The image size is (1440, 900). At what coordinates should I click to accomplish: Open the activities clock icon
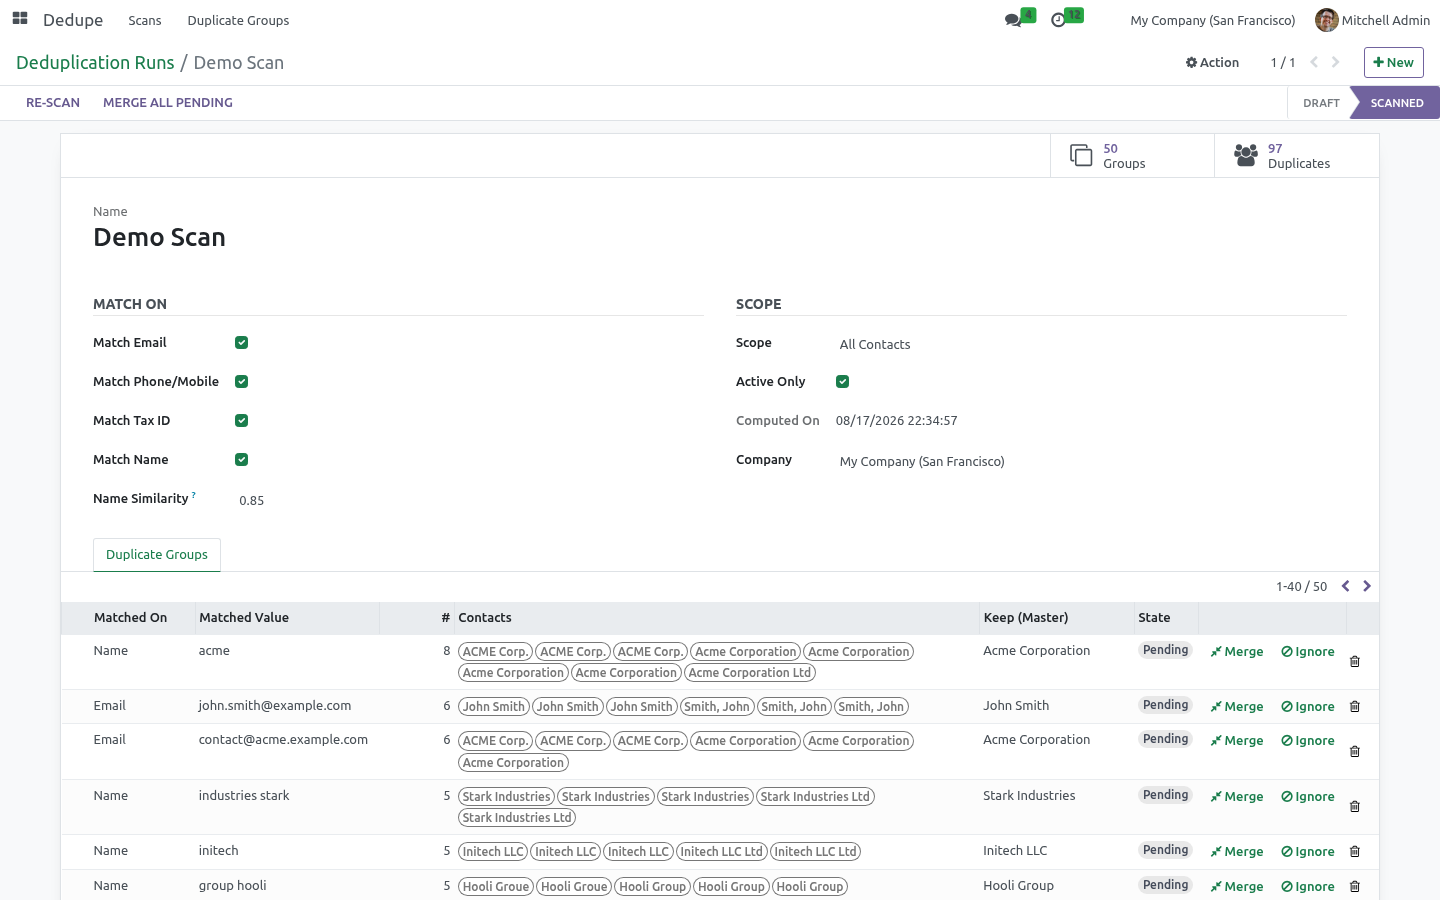(1059, 20)
